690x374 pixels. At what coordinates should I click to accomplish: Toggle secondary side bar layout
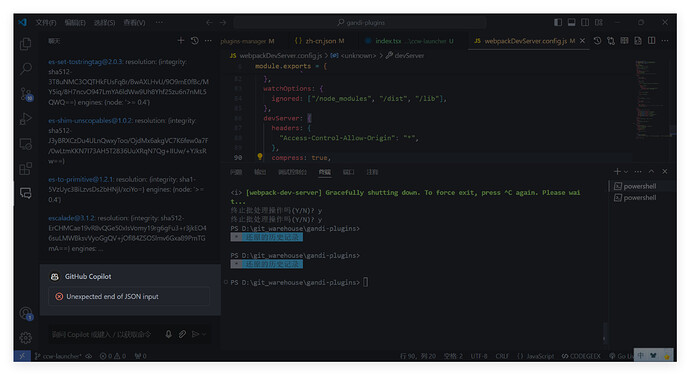coord(585,22)
